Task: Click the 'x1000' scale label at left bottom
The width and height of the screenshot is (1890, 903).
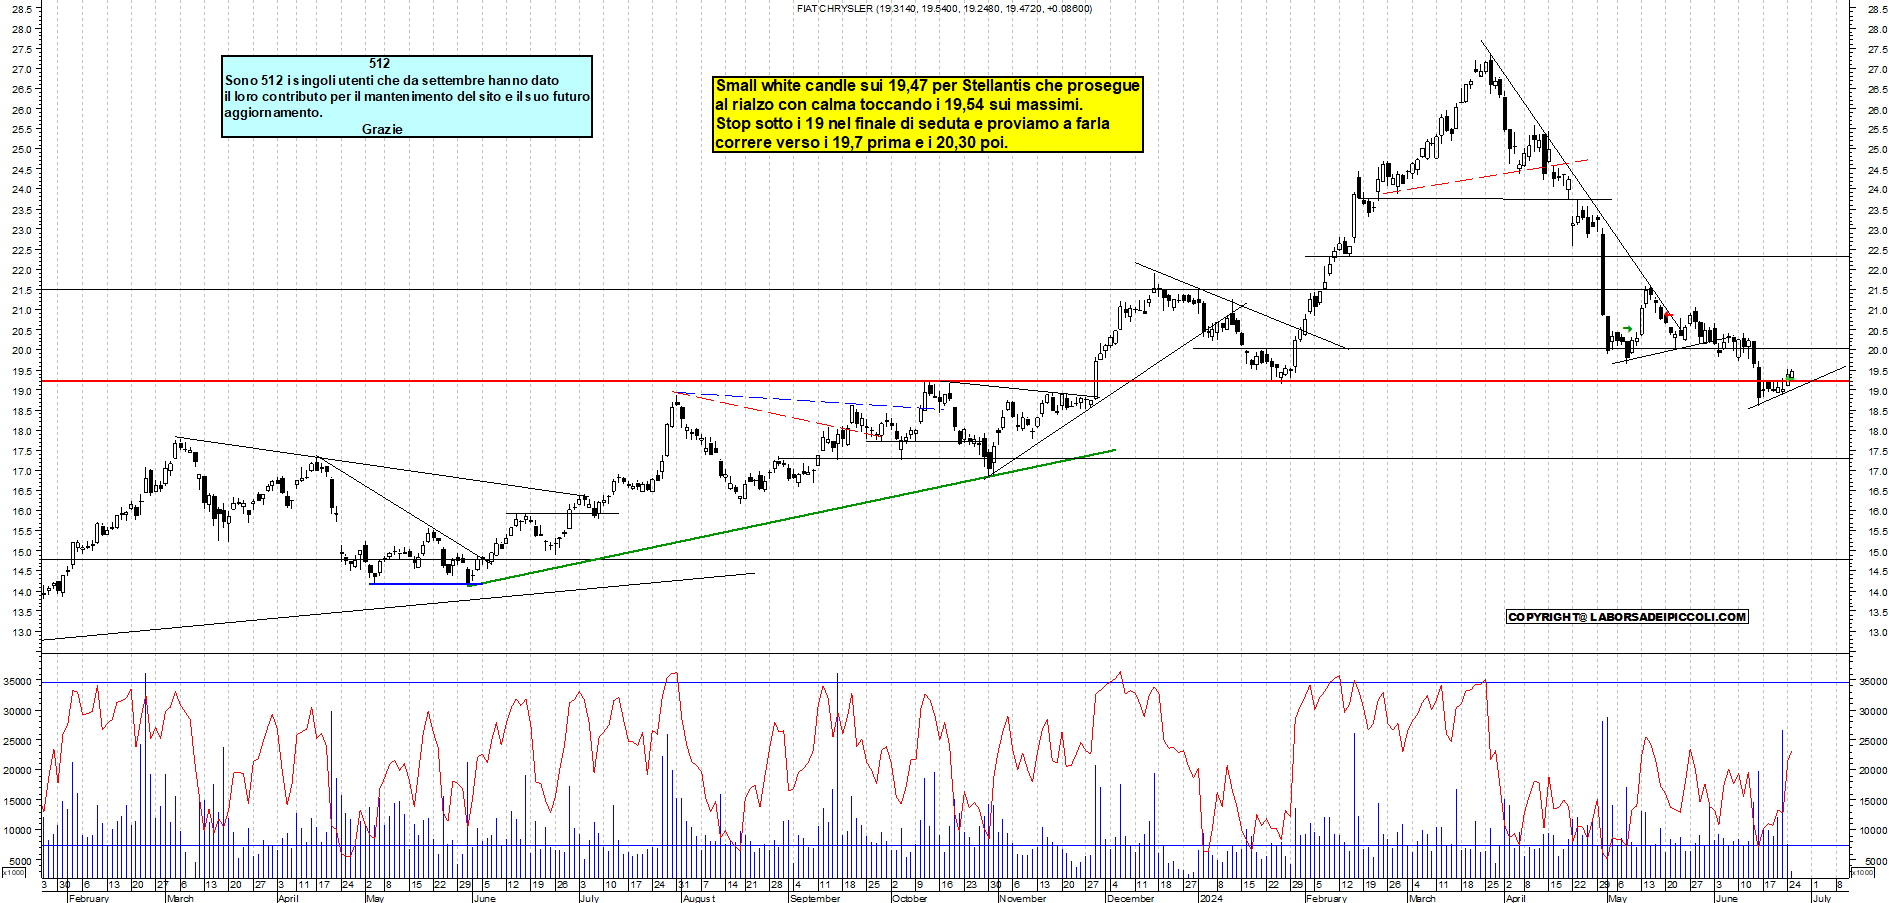Action: (14, 872)
